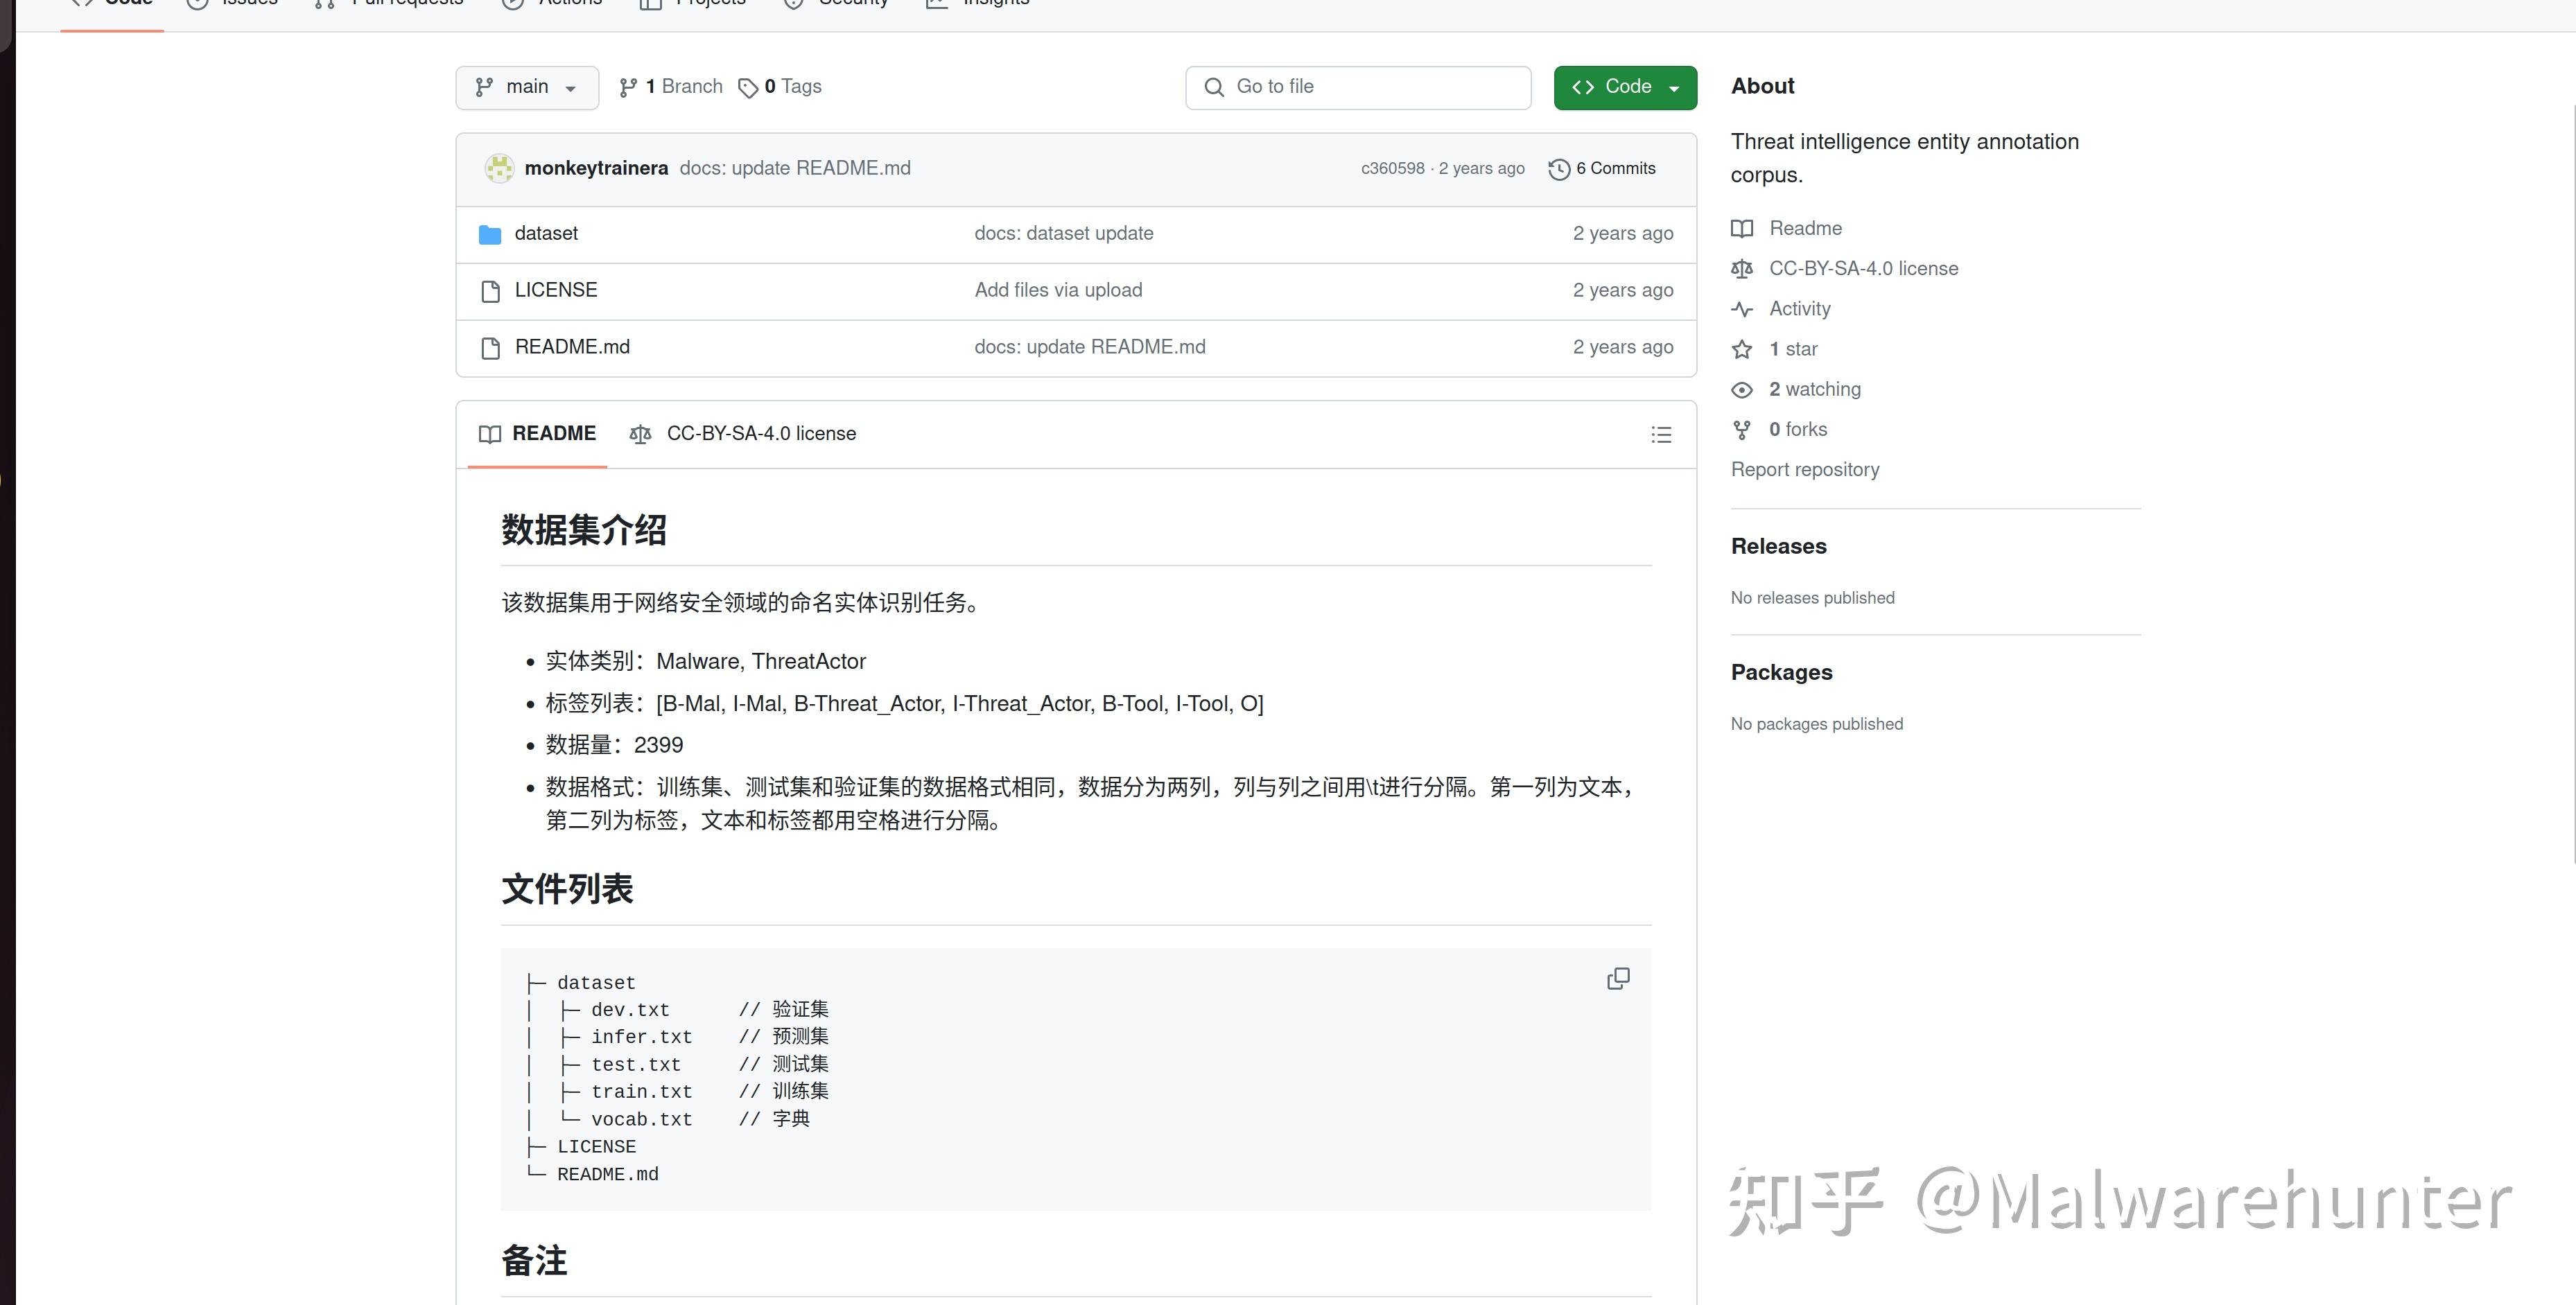Click the Activity pulse icon in the sidebar
This screenshot has width=2576, height=1305.
pos(1742,309)
